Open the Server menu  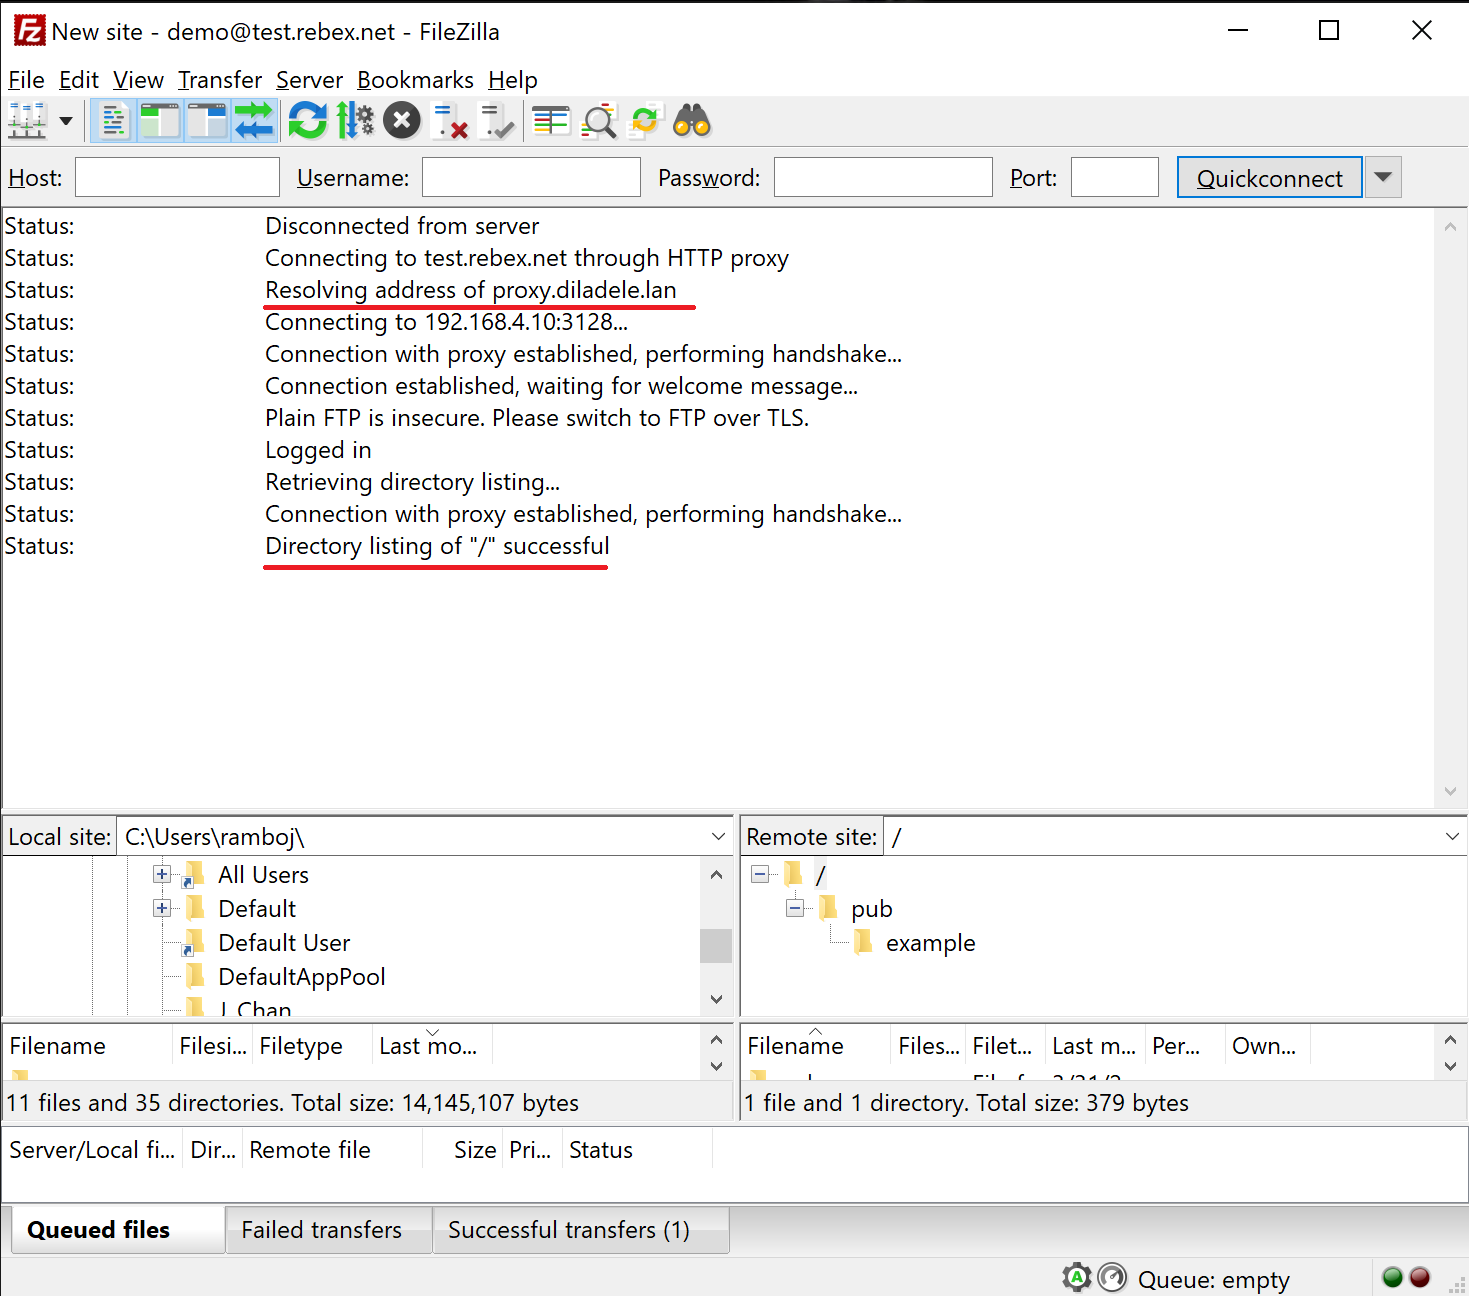309,80
